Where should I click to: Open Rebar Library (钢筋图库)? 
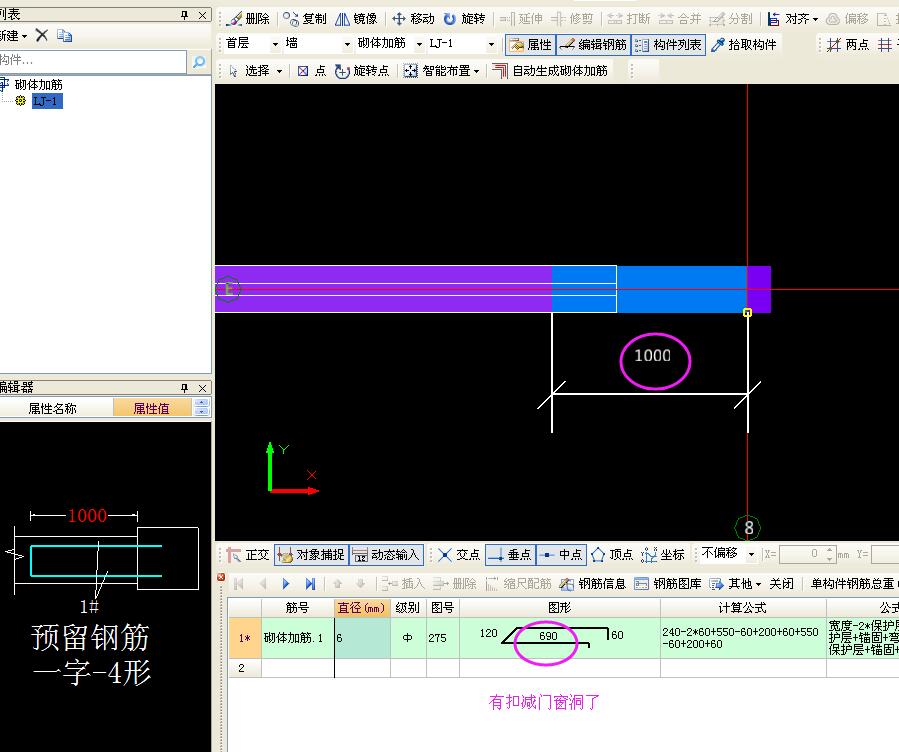point(668,583)
